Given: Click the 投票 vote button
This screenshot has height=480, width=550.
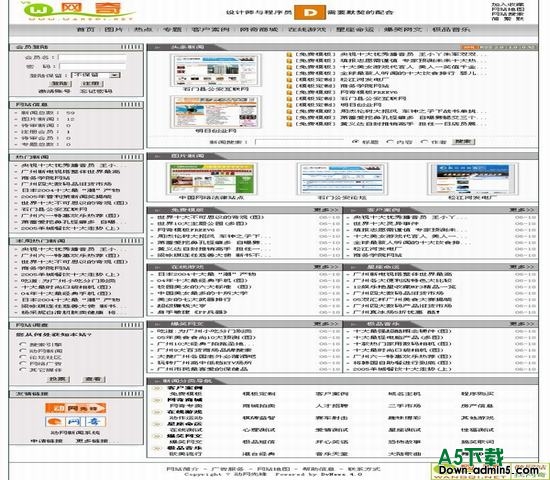Looking at the screenshot, I should (58, 379).
